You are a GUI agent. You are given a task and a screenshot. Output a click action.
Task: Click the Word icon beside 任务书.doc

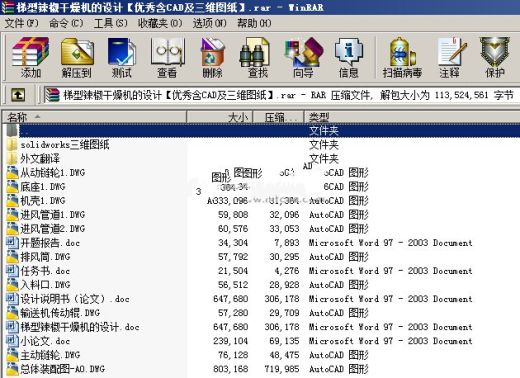pyautogui.click(x=12, y=271)
